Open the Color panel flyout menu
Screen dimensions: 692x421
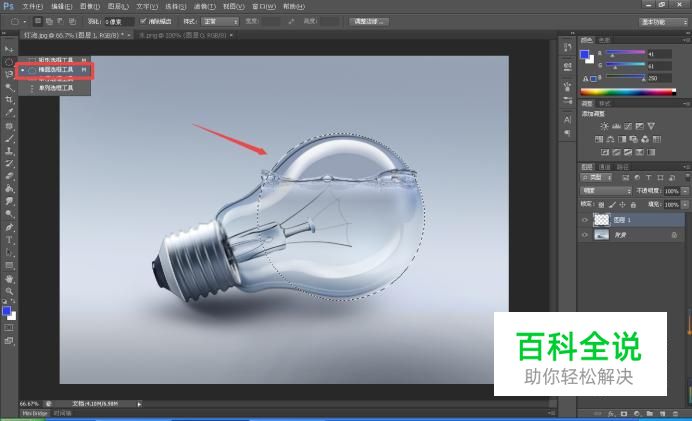[x=687, y=40]
